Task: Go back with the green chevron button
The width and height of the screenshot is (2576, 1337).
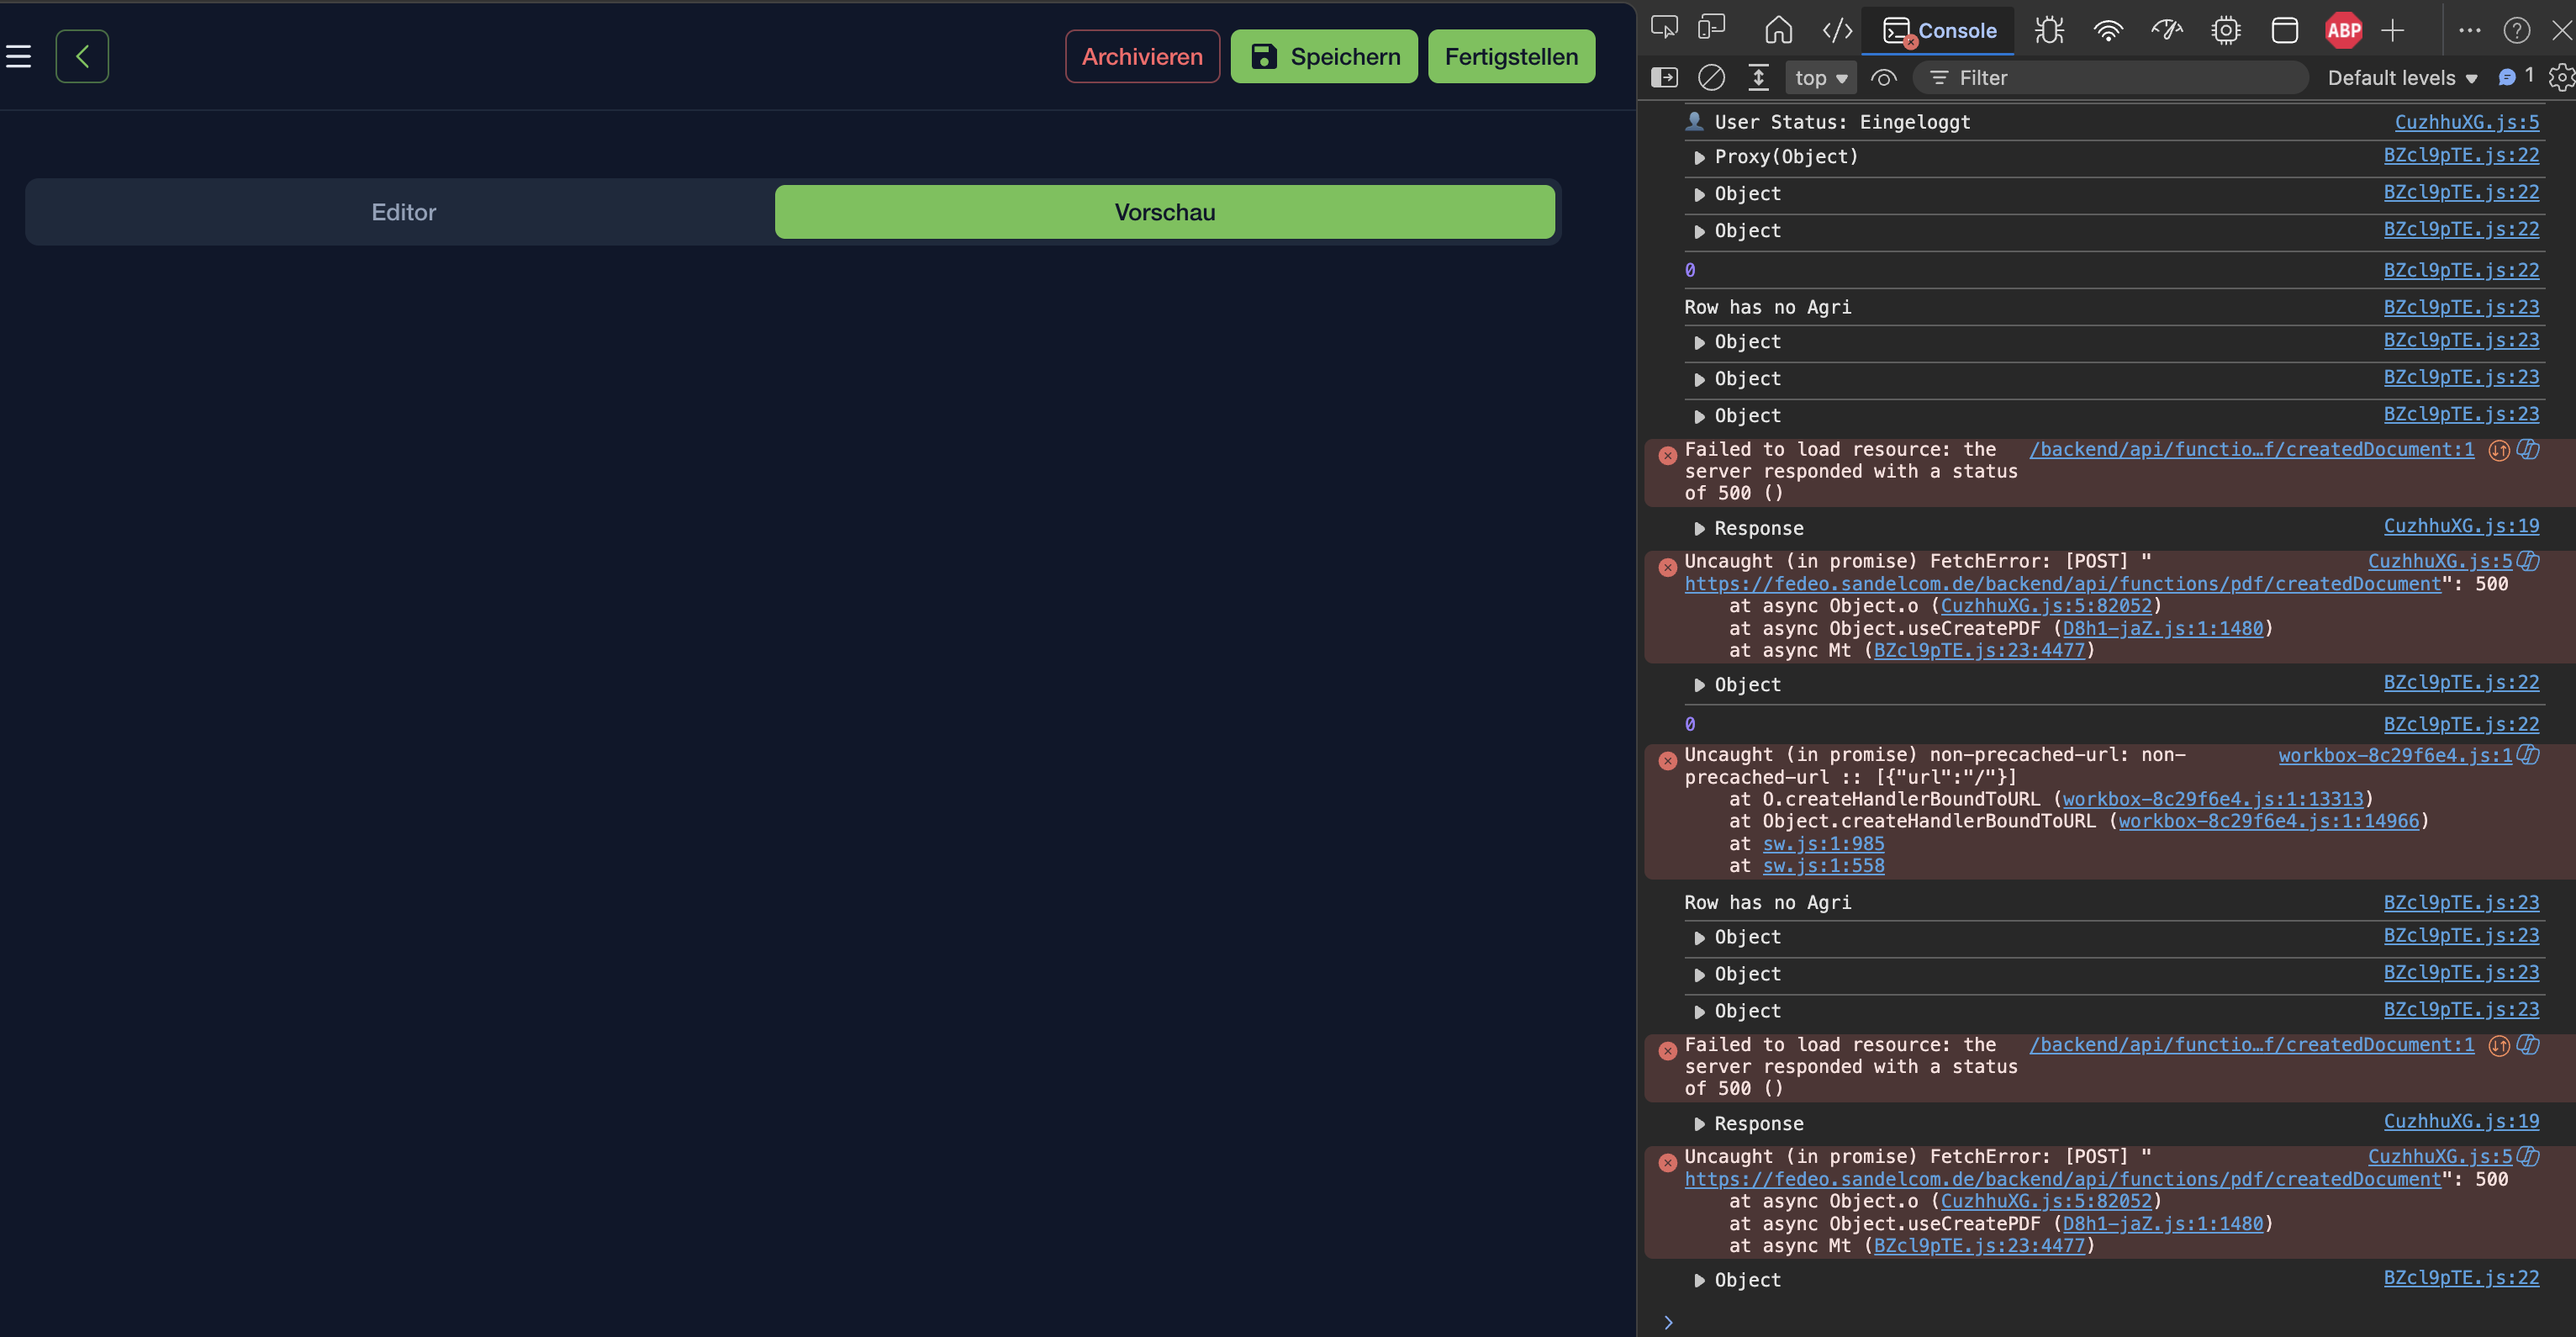Action: [x=82, y=57]
